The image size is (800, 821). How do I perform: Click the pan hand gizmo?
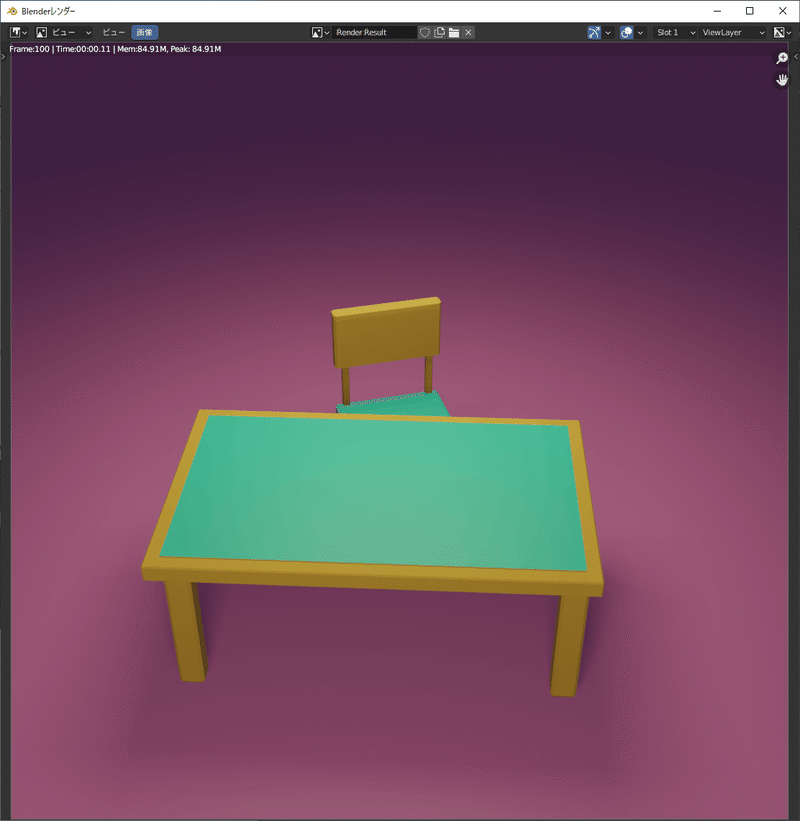(782, 80)
